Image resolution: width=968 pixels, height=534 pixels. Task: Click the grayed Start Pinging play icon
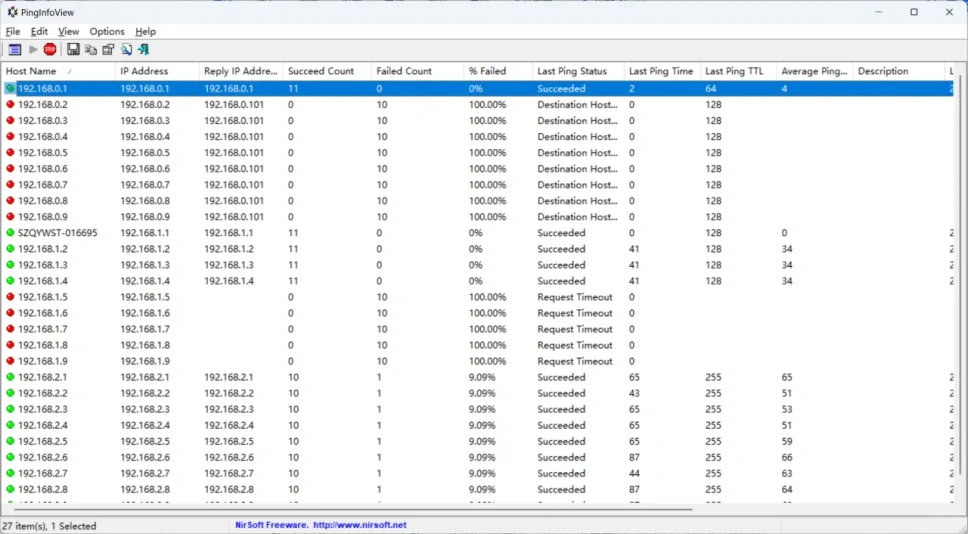click(x=33, y=49)
